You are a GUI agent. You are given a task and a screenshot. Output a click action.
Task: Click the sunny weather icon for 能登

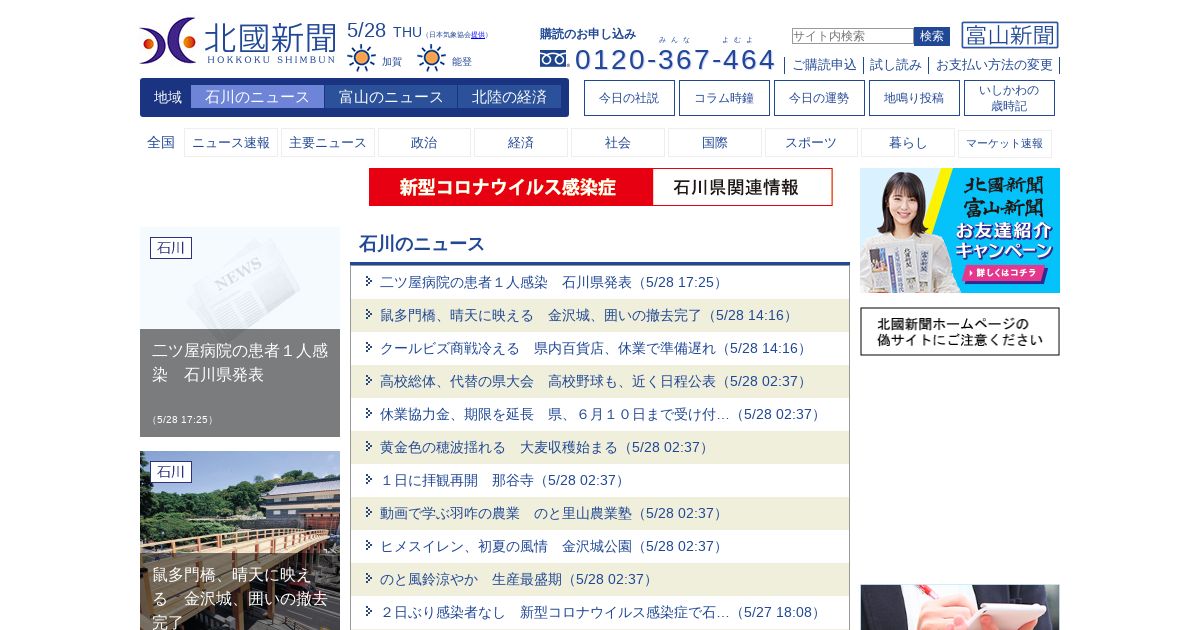(432, 58)
